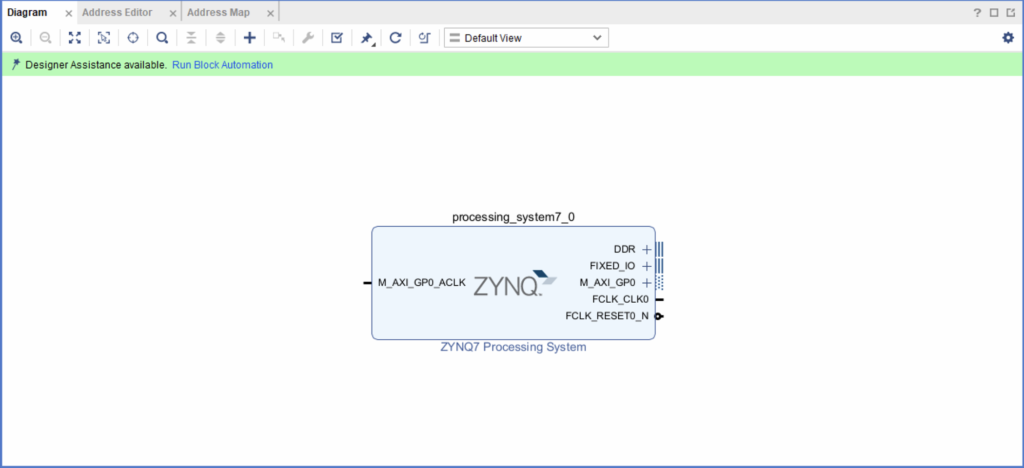Viewport: 1024px width, 468px height.
Task: Click the Validate Design checkmark icon
Action: click(x=337, y=38)
